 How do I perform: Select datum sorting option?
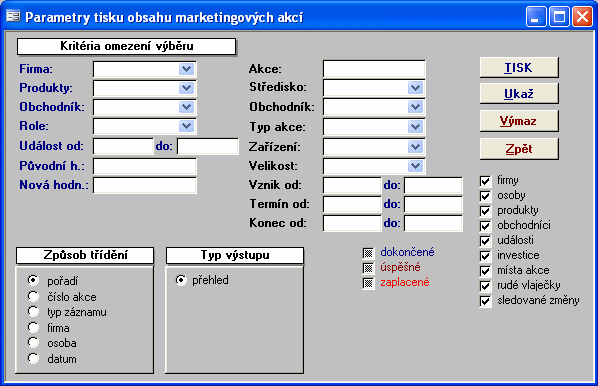pos(33,359)
